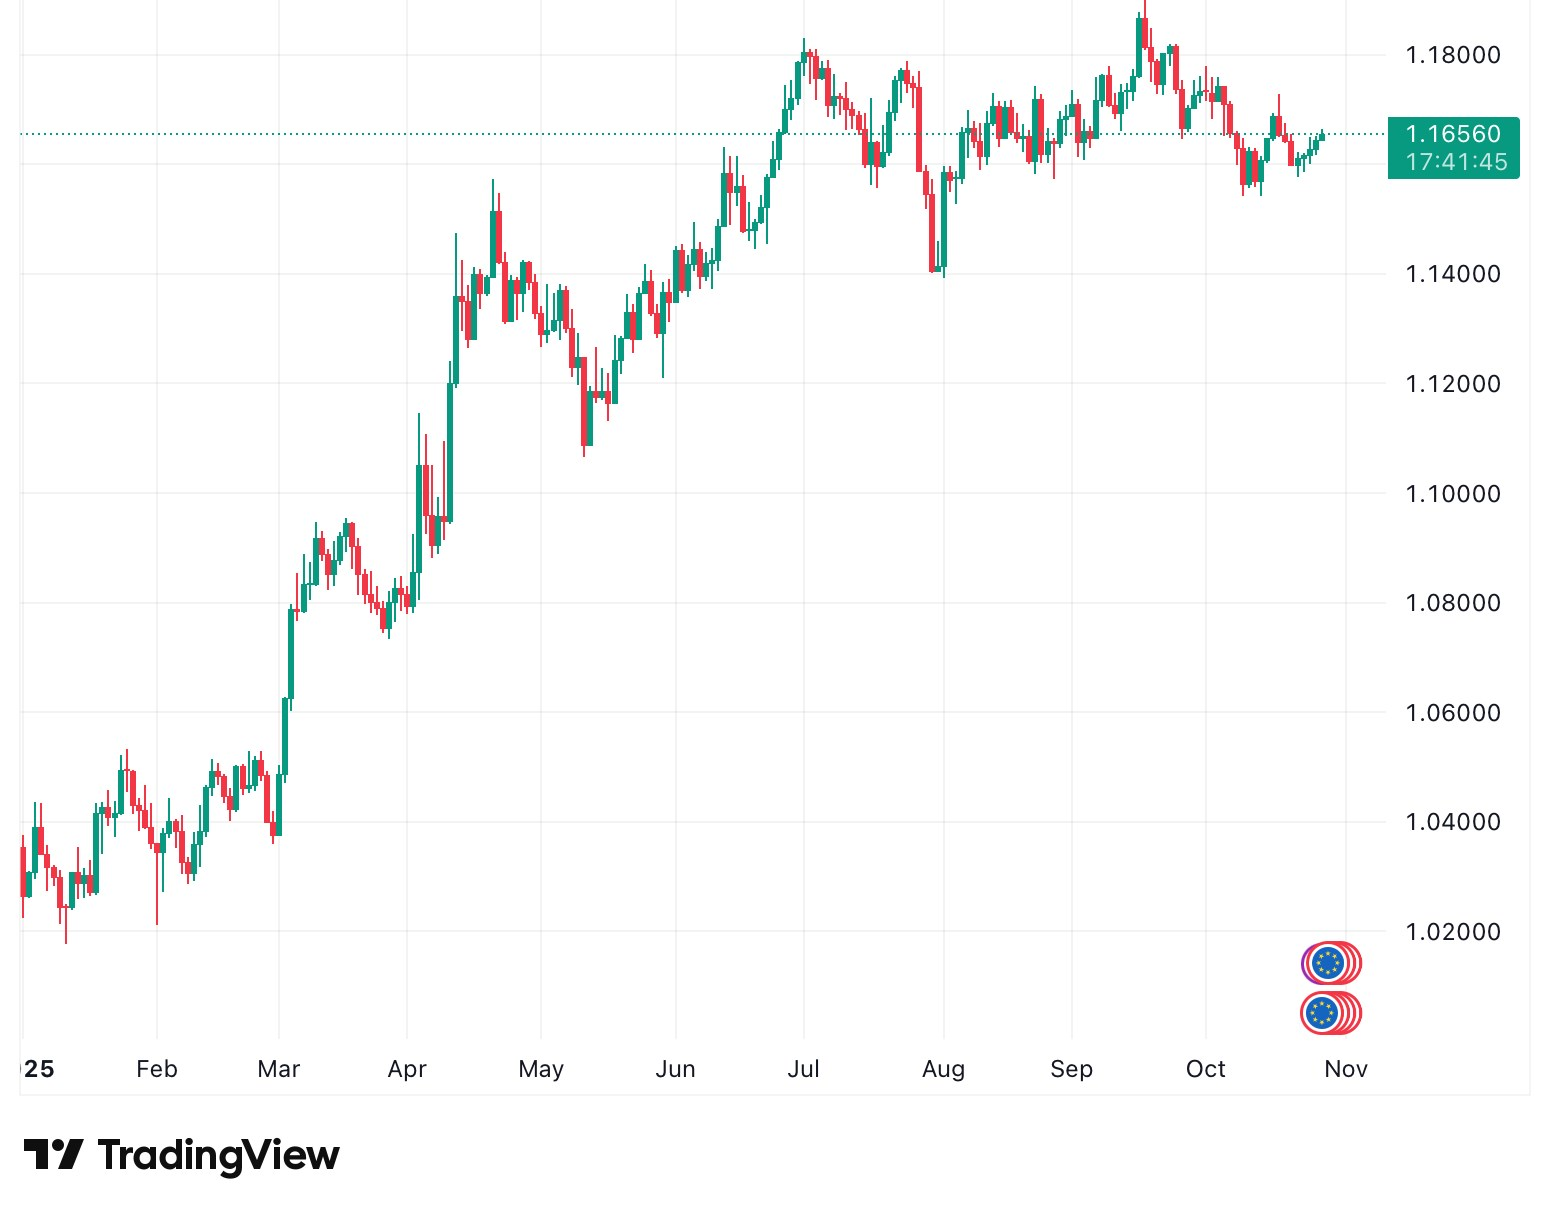Click the TradingView logo icon
Viewport: 1550px width, 1215px height.
53,1155
